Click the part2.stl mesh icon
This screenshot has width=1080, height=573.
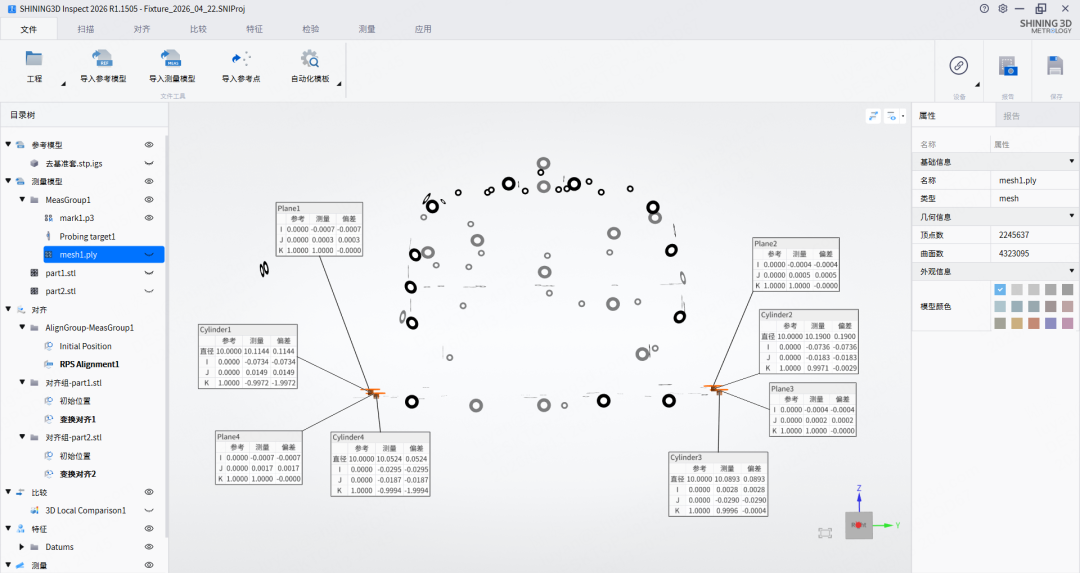coord(34,291)
